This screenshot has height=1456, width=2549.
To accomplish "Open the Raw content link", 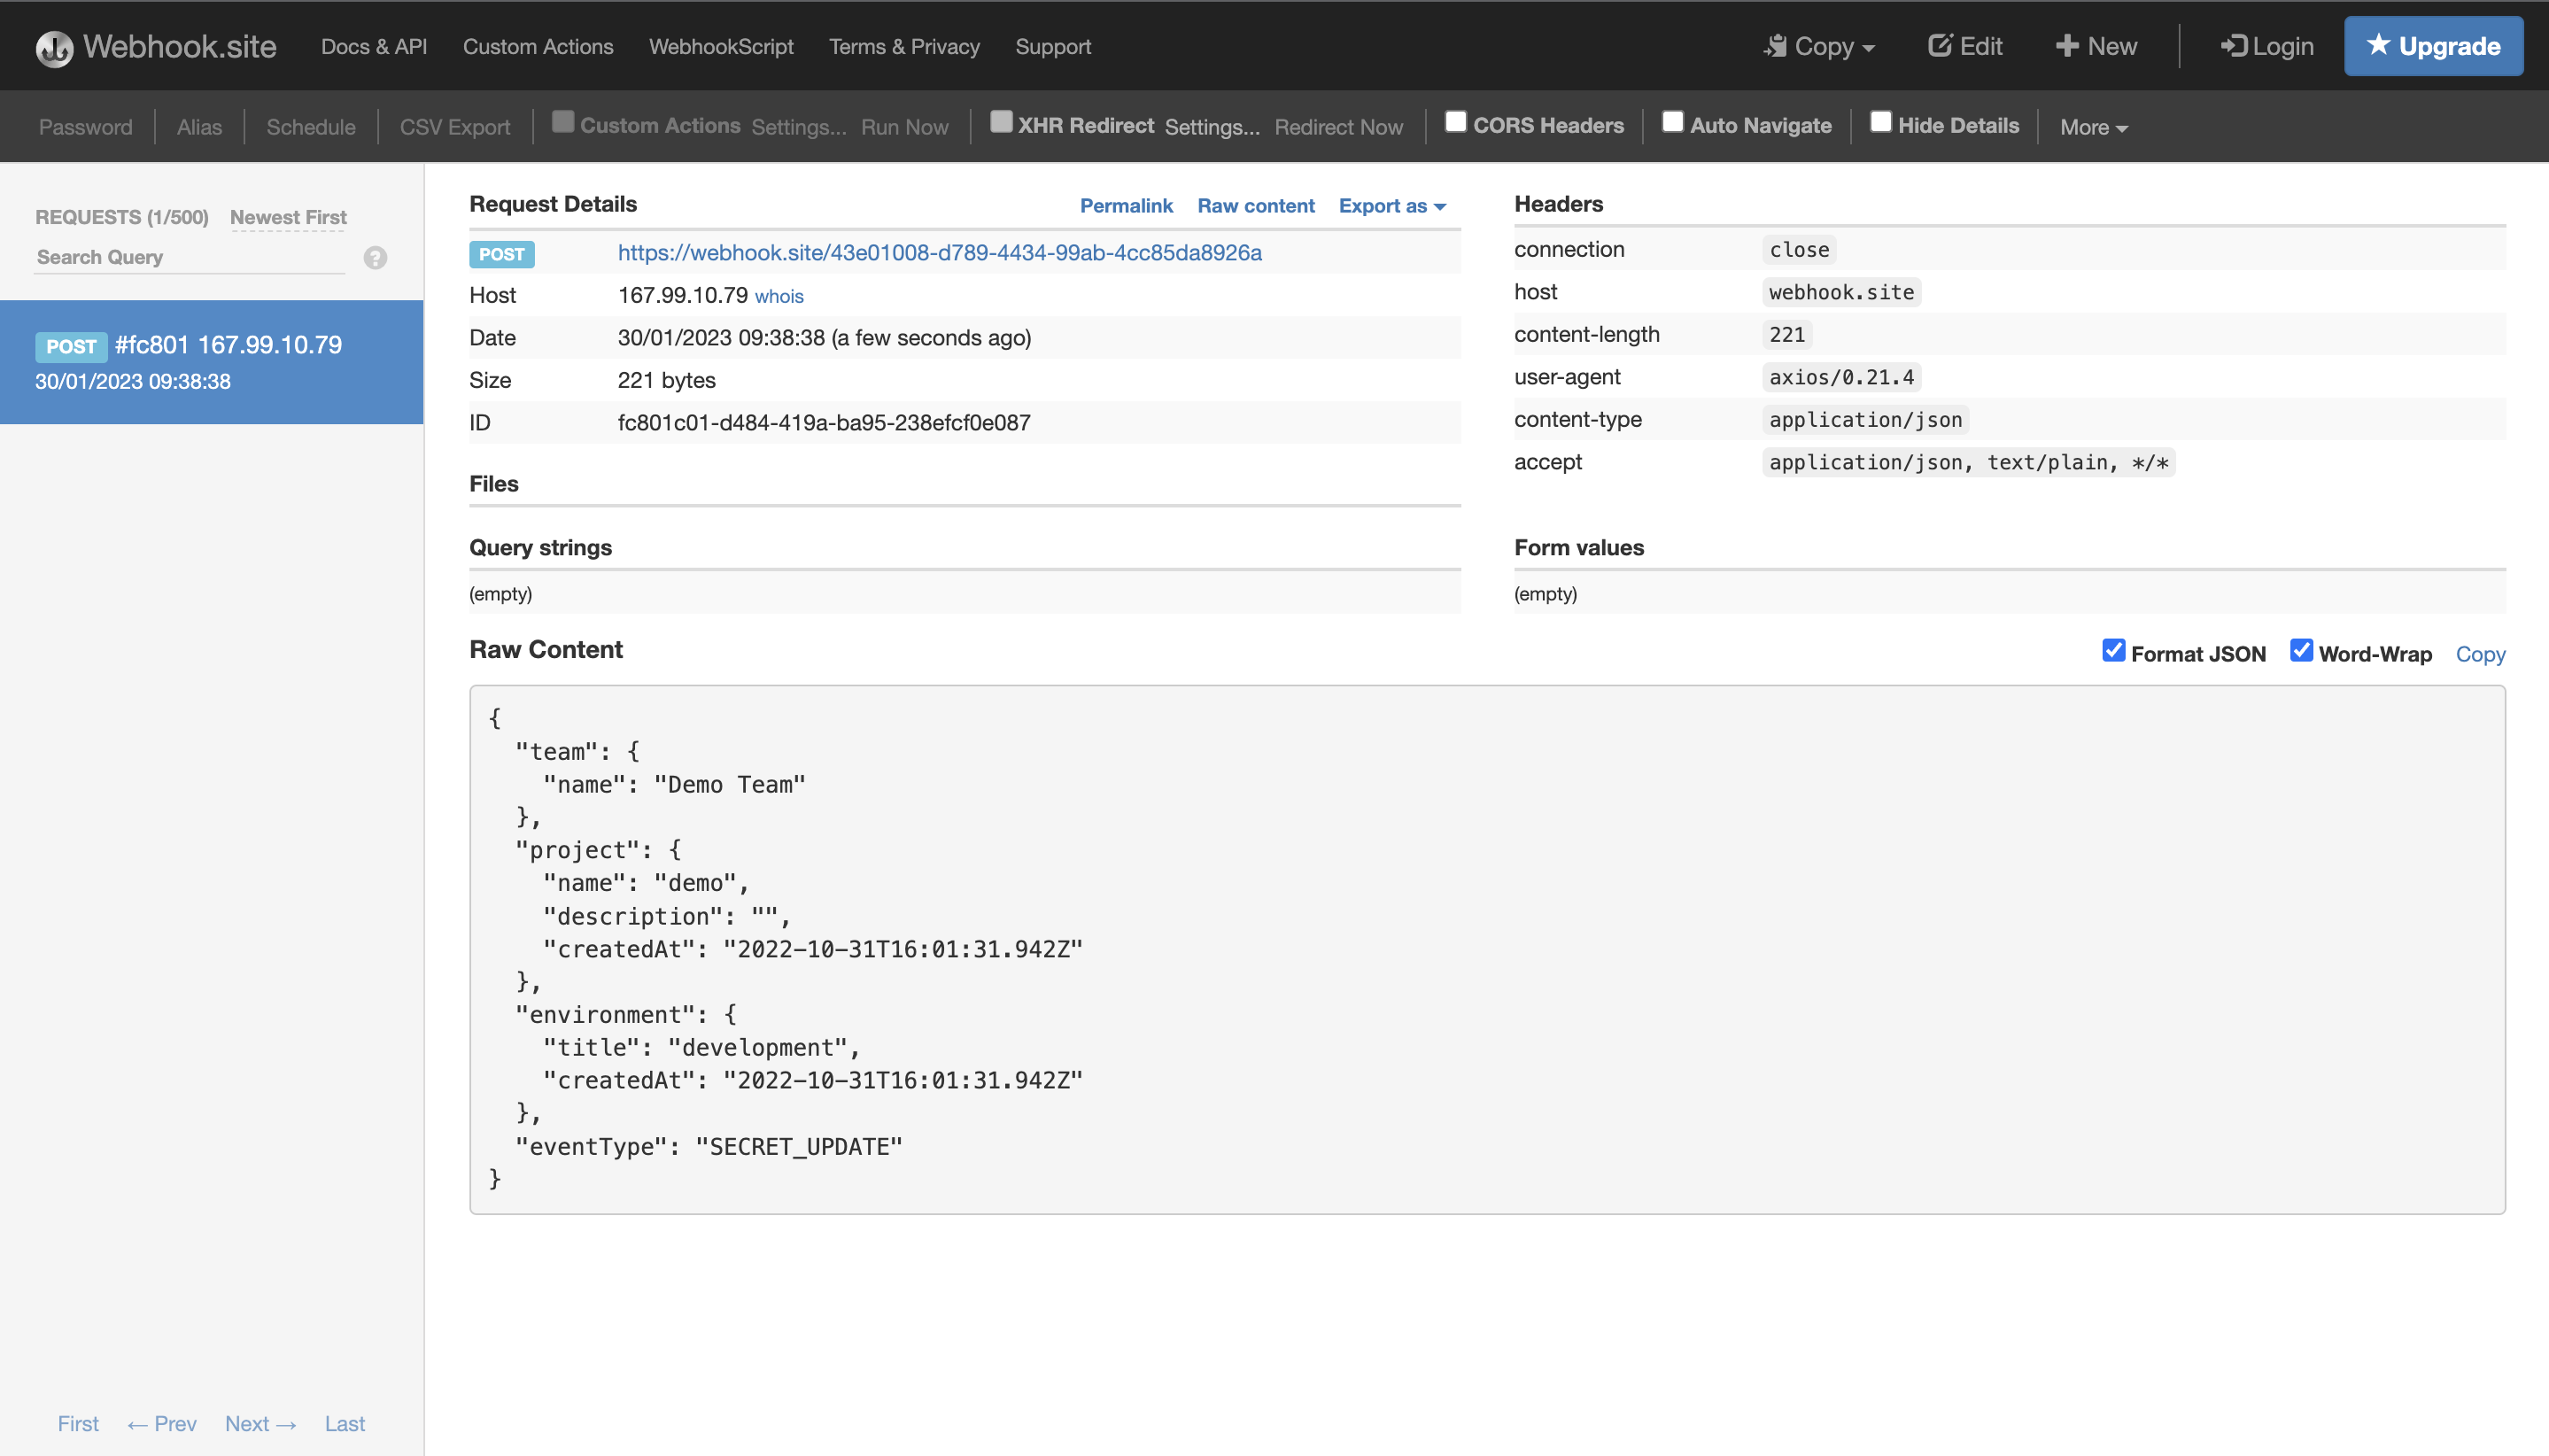I will [x=1255, y=206].
